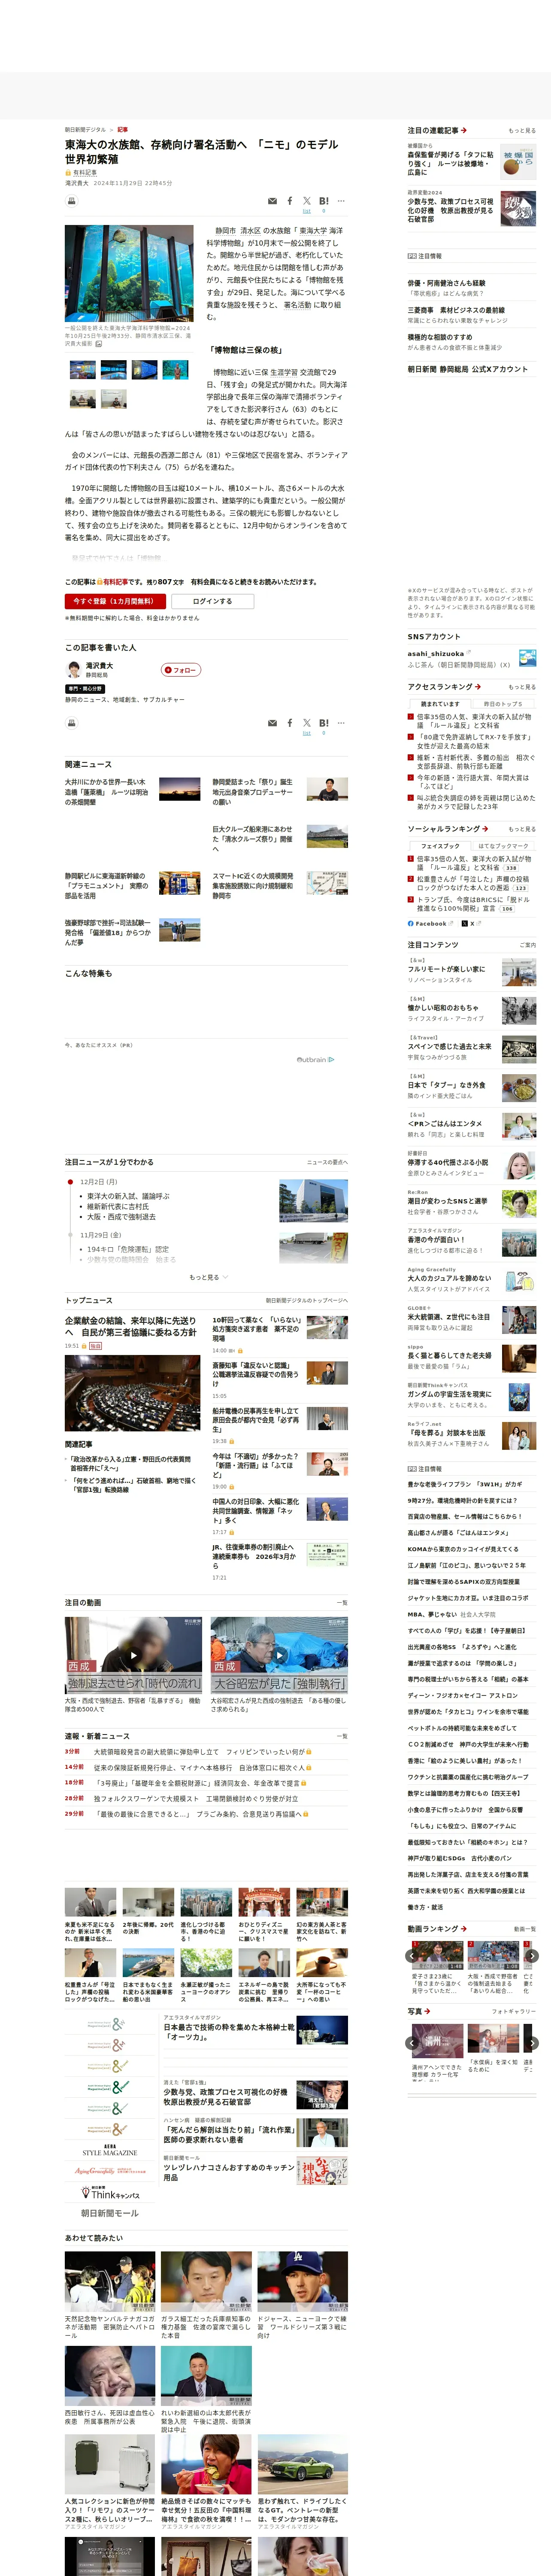This screenshot has width=551, height=2576.
Task: Select the はてなブックマーク ranking tab
Action: click(503, 846)
